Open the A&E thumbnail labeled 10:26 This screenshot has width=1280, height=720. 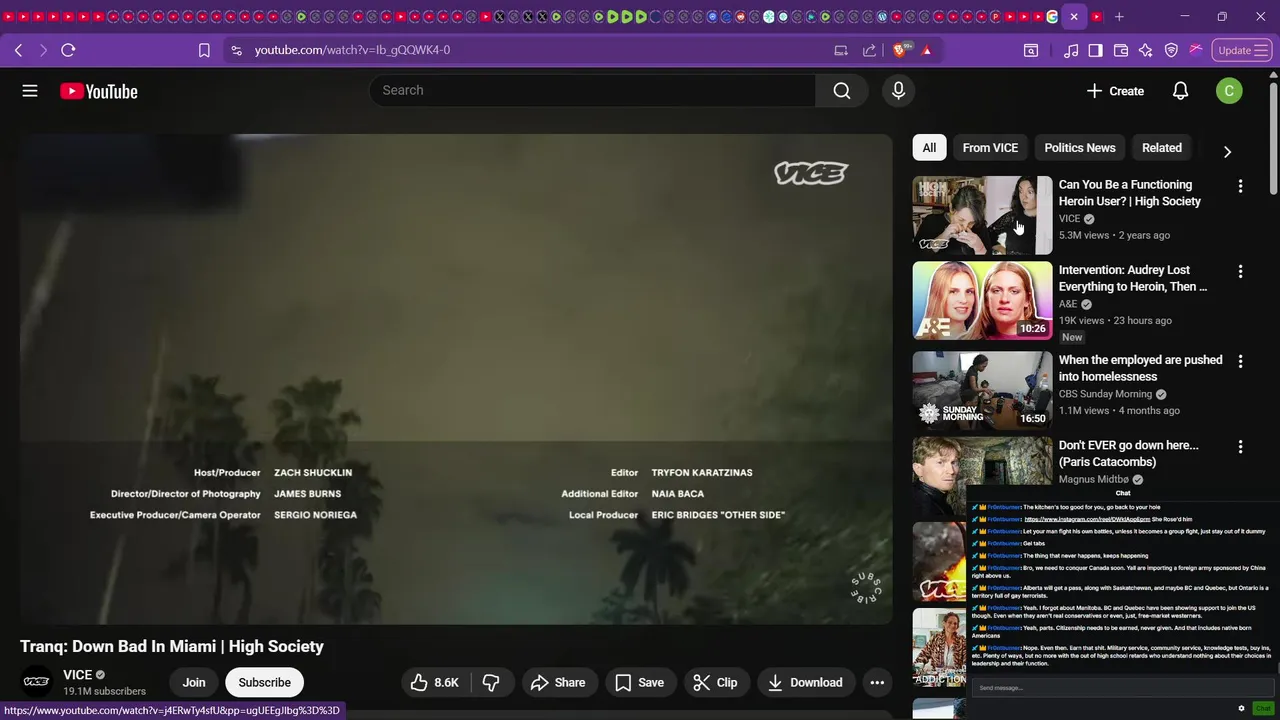click(x=982, y=301)
